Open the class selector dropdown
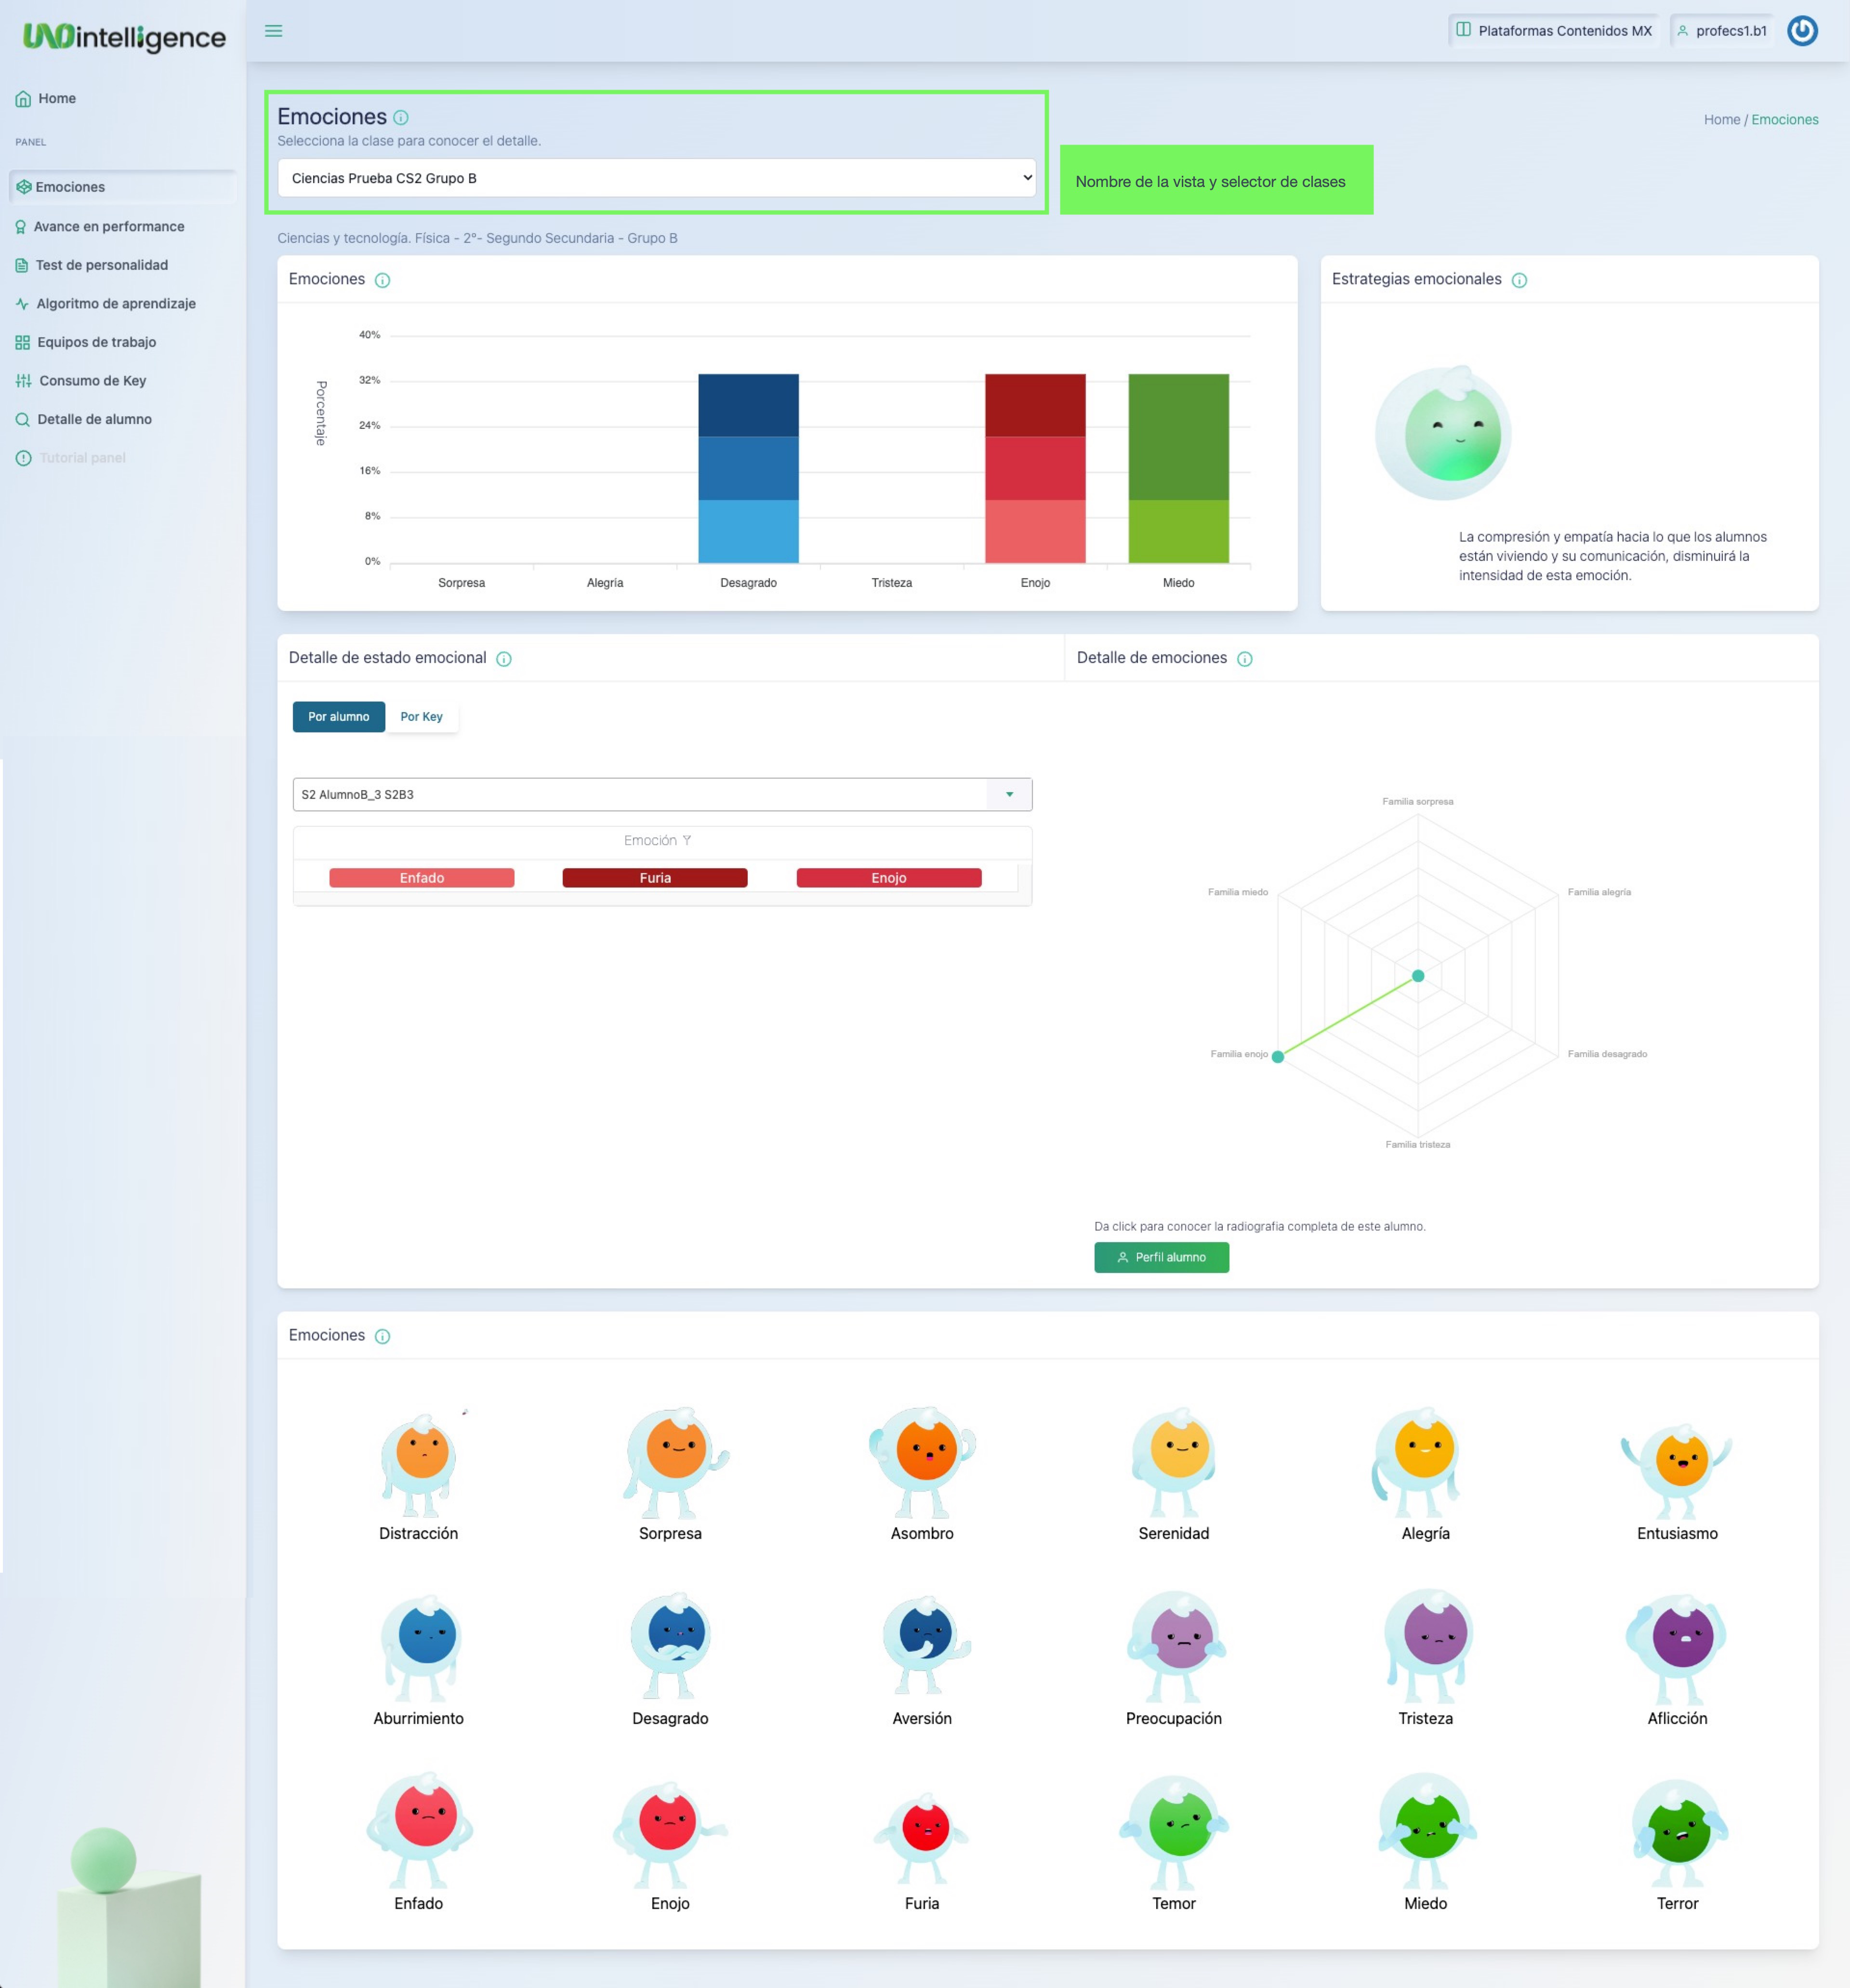Image resolution: width=1850 pixels, height=1988 pixels. pyautogui.click(x=656, y=178)
